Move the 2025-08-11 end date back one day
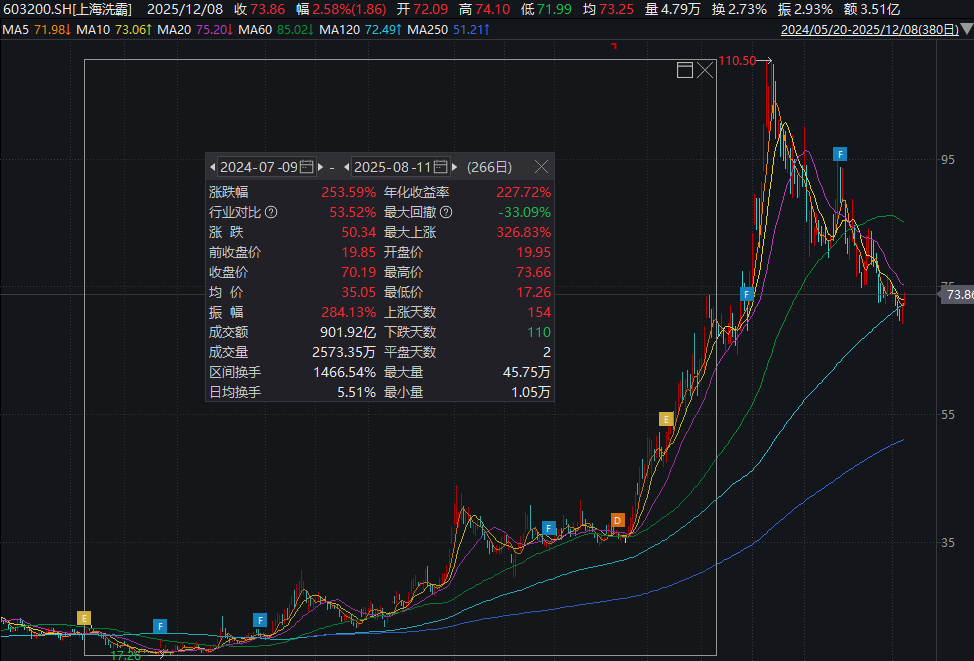974x661 pixels. pyautogui.click(x=347, y=167)
